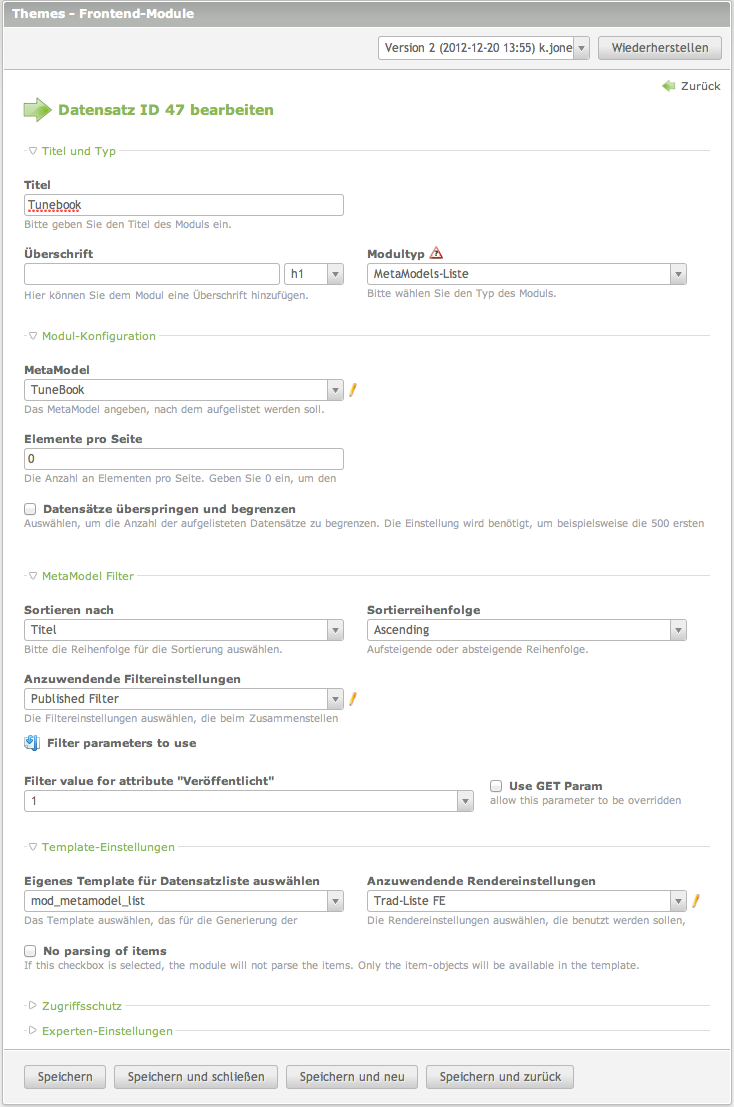Click the Wiederherstellen button
Screen dimensions: 734x1107
click(659, 47)
